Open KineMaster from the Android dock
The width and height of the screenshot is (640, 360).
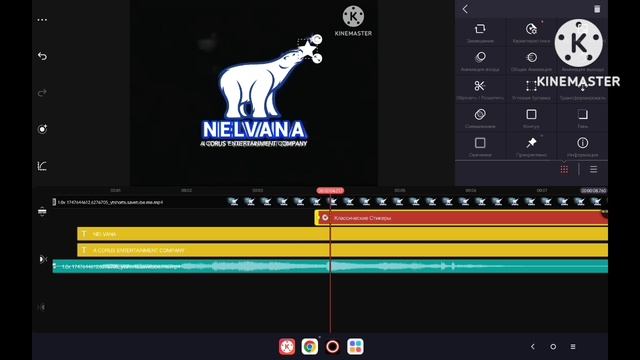tap(287, 347)
